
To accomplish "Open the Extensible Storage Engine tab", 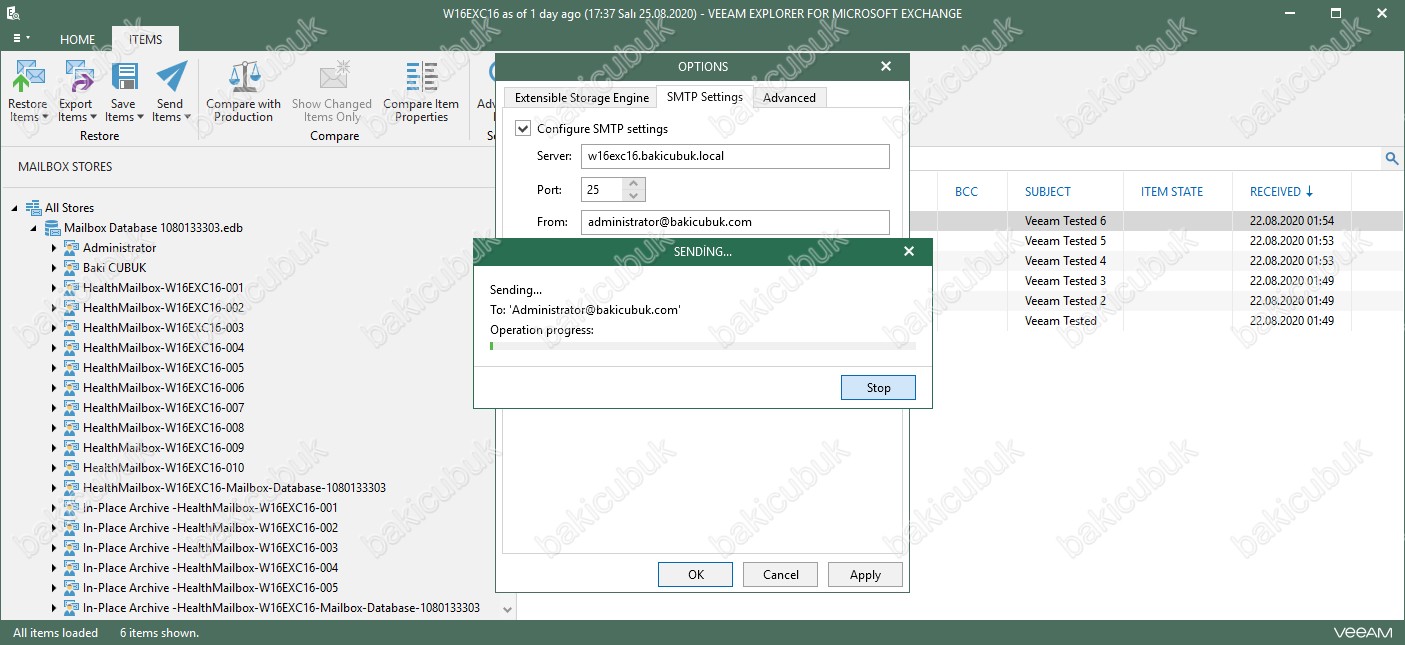I will (581, 97).
